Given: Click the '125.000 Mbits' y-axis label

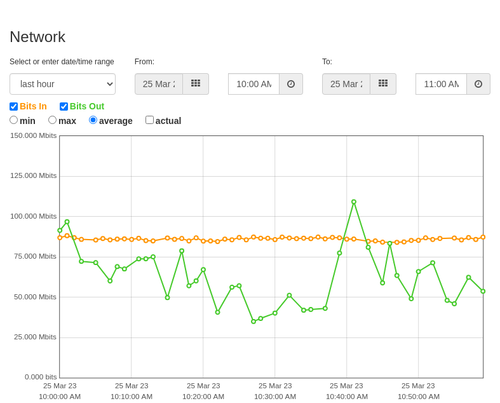Looking at the screenshot, I should tap(33, 176).
